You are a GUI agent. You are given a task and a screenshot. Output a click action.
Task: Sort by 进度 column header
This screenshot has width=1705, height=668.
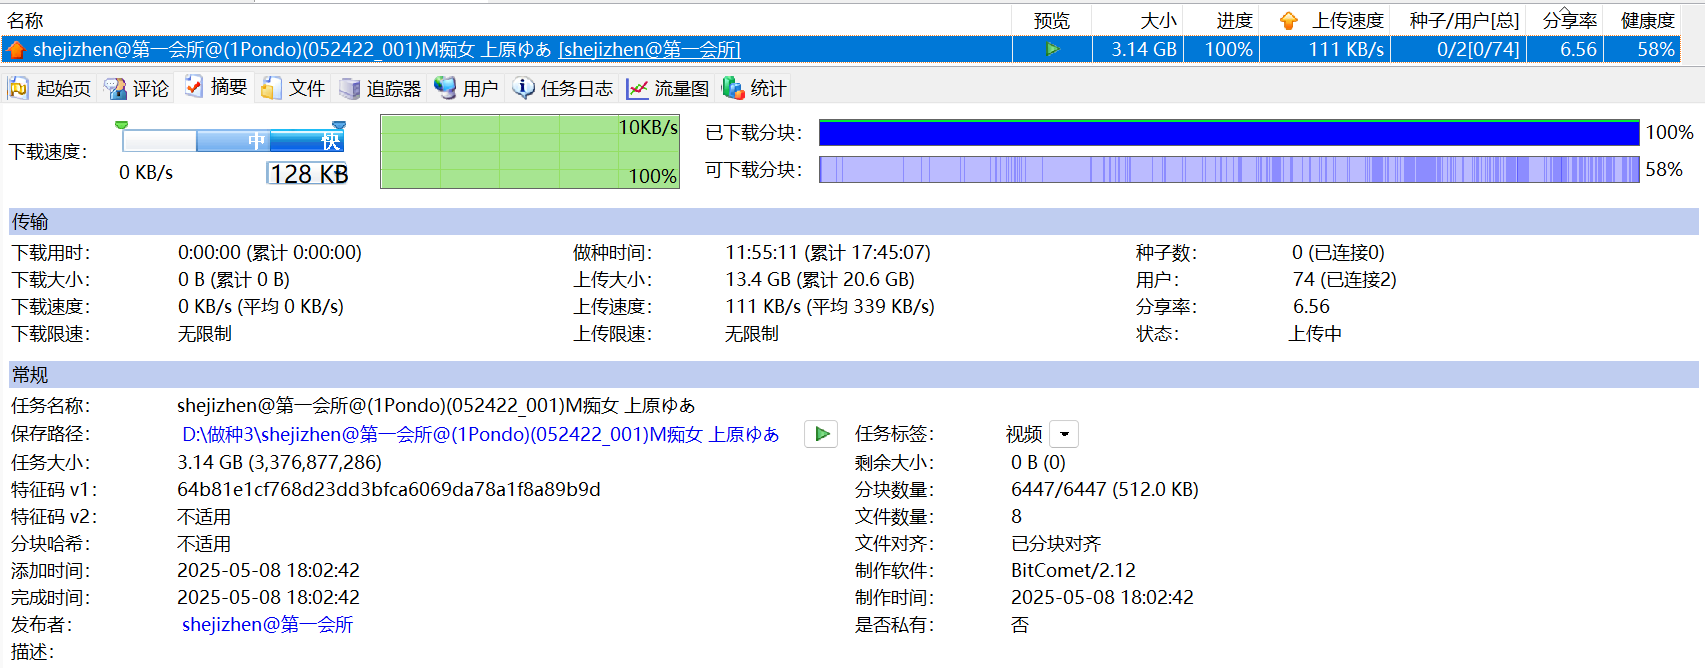point(1222,20)
